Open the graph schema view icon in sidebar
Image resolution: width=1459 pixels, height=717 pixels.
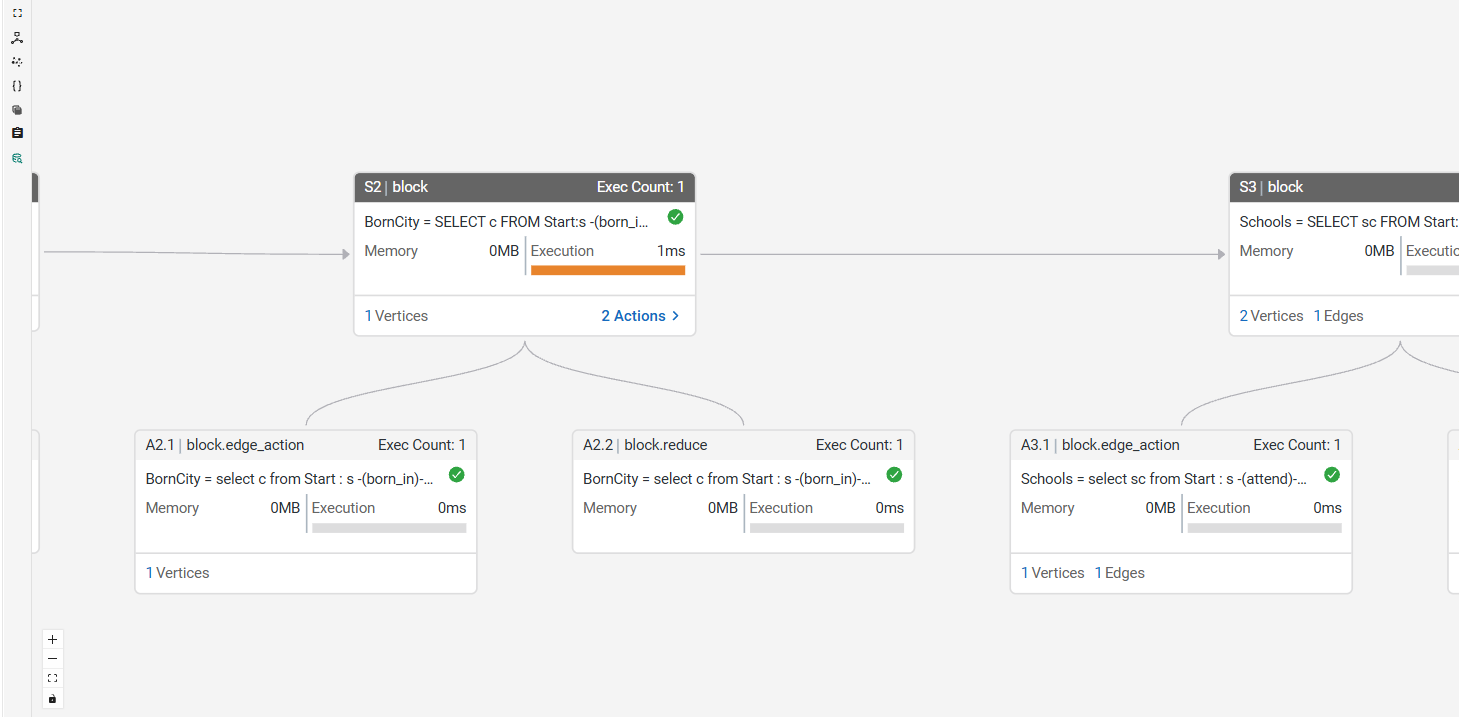[x=17, y=38]
